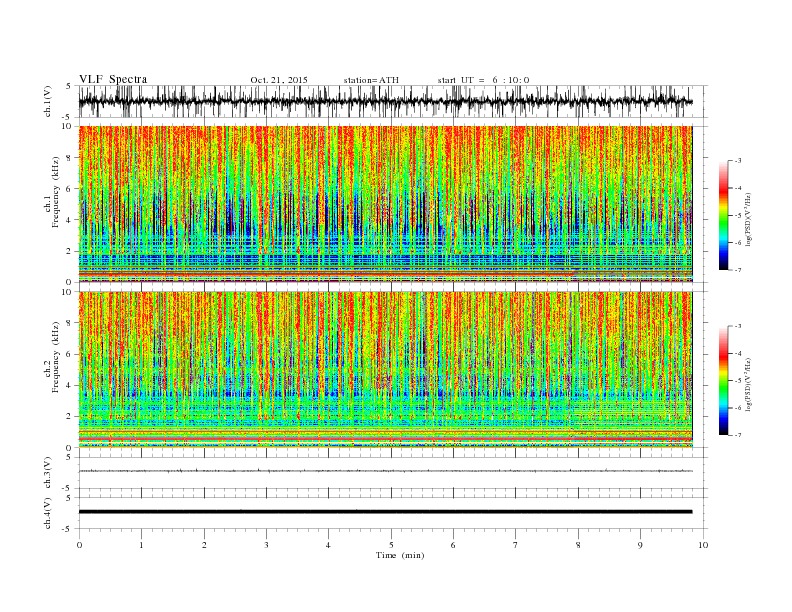Click the ch.2 color bar 'log(PSD)' label

click(750, 384)
